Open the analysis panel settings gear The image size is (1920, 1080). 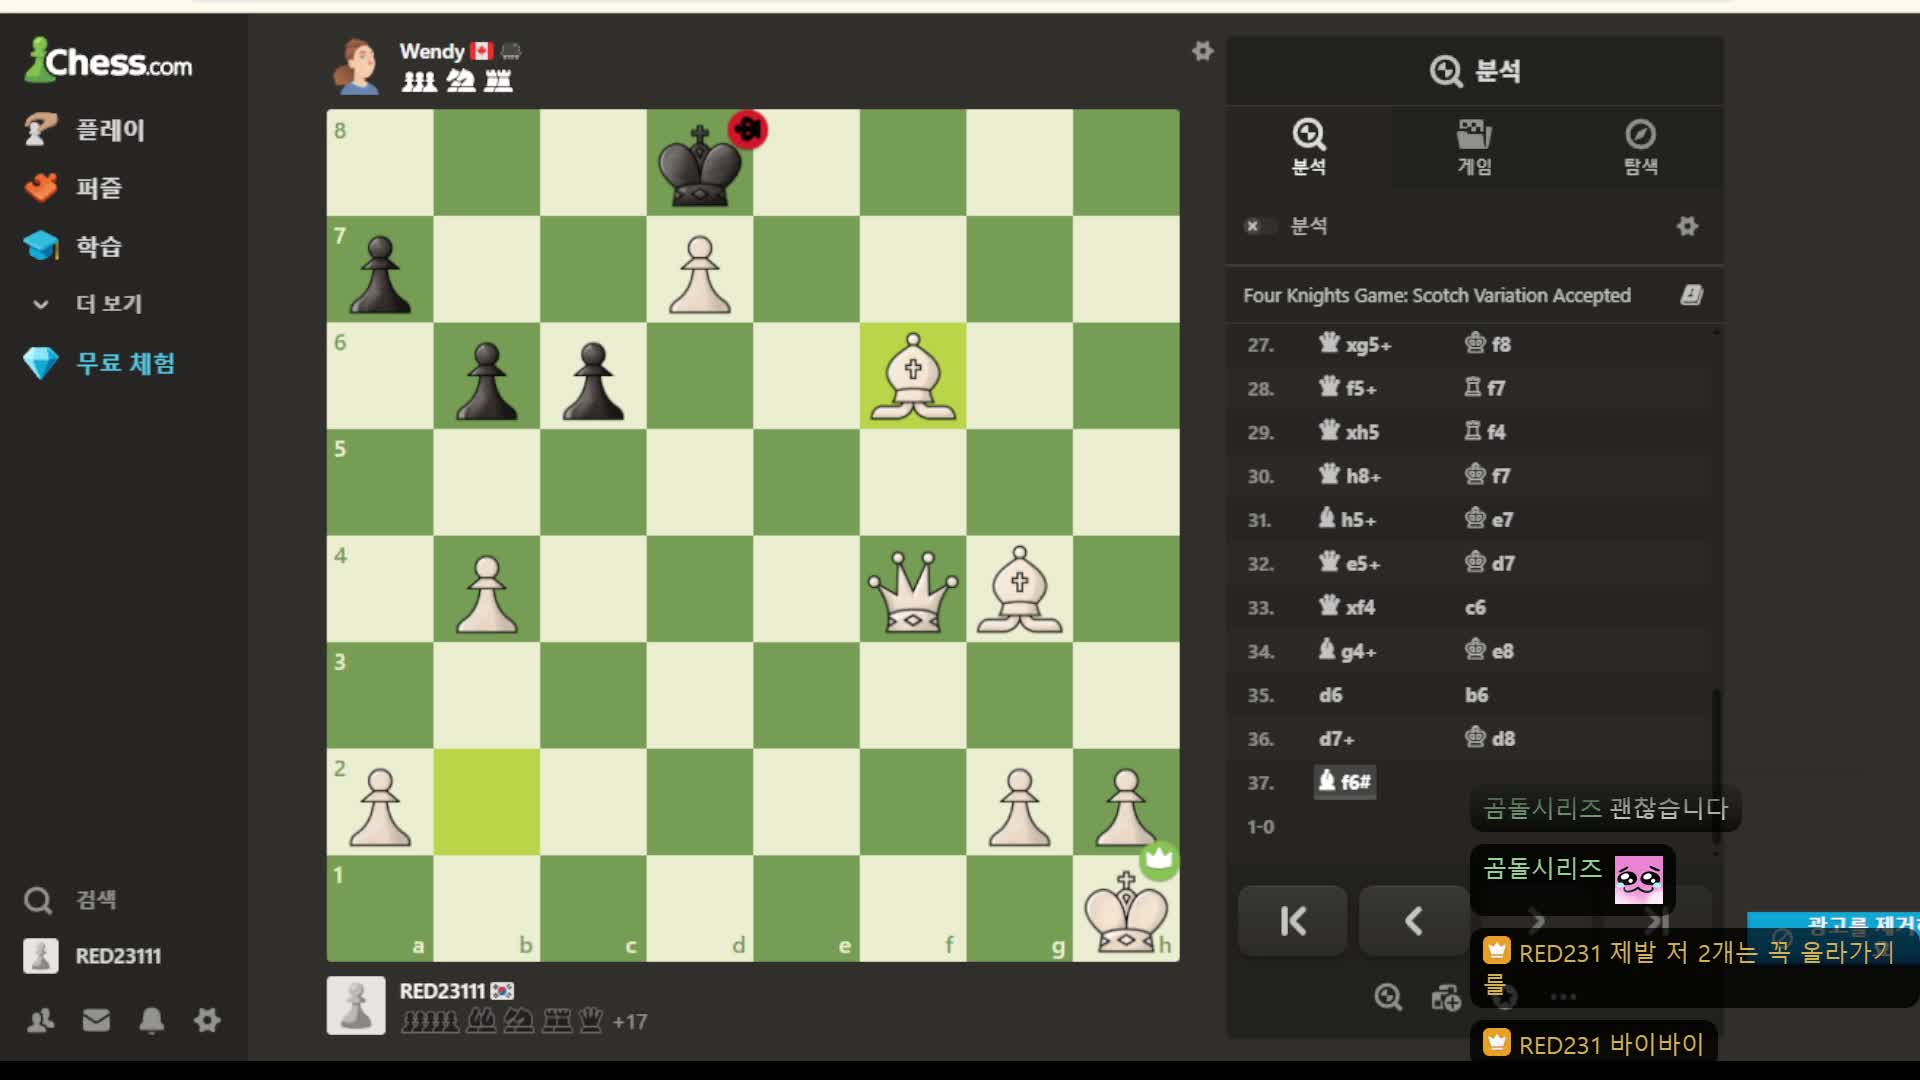pyautogui.click(x=1687, y=226)
